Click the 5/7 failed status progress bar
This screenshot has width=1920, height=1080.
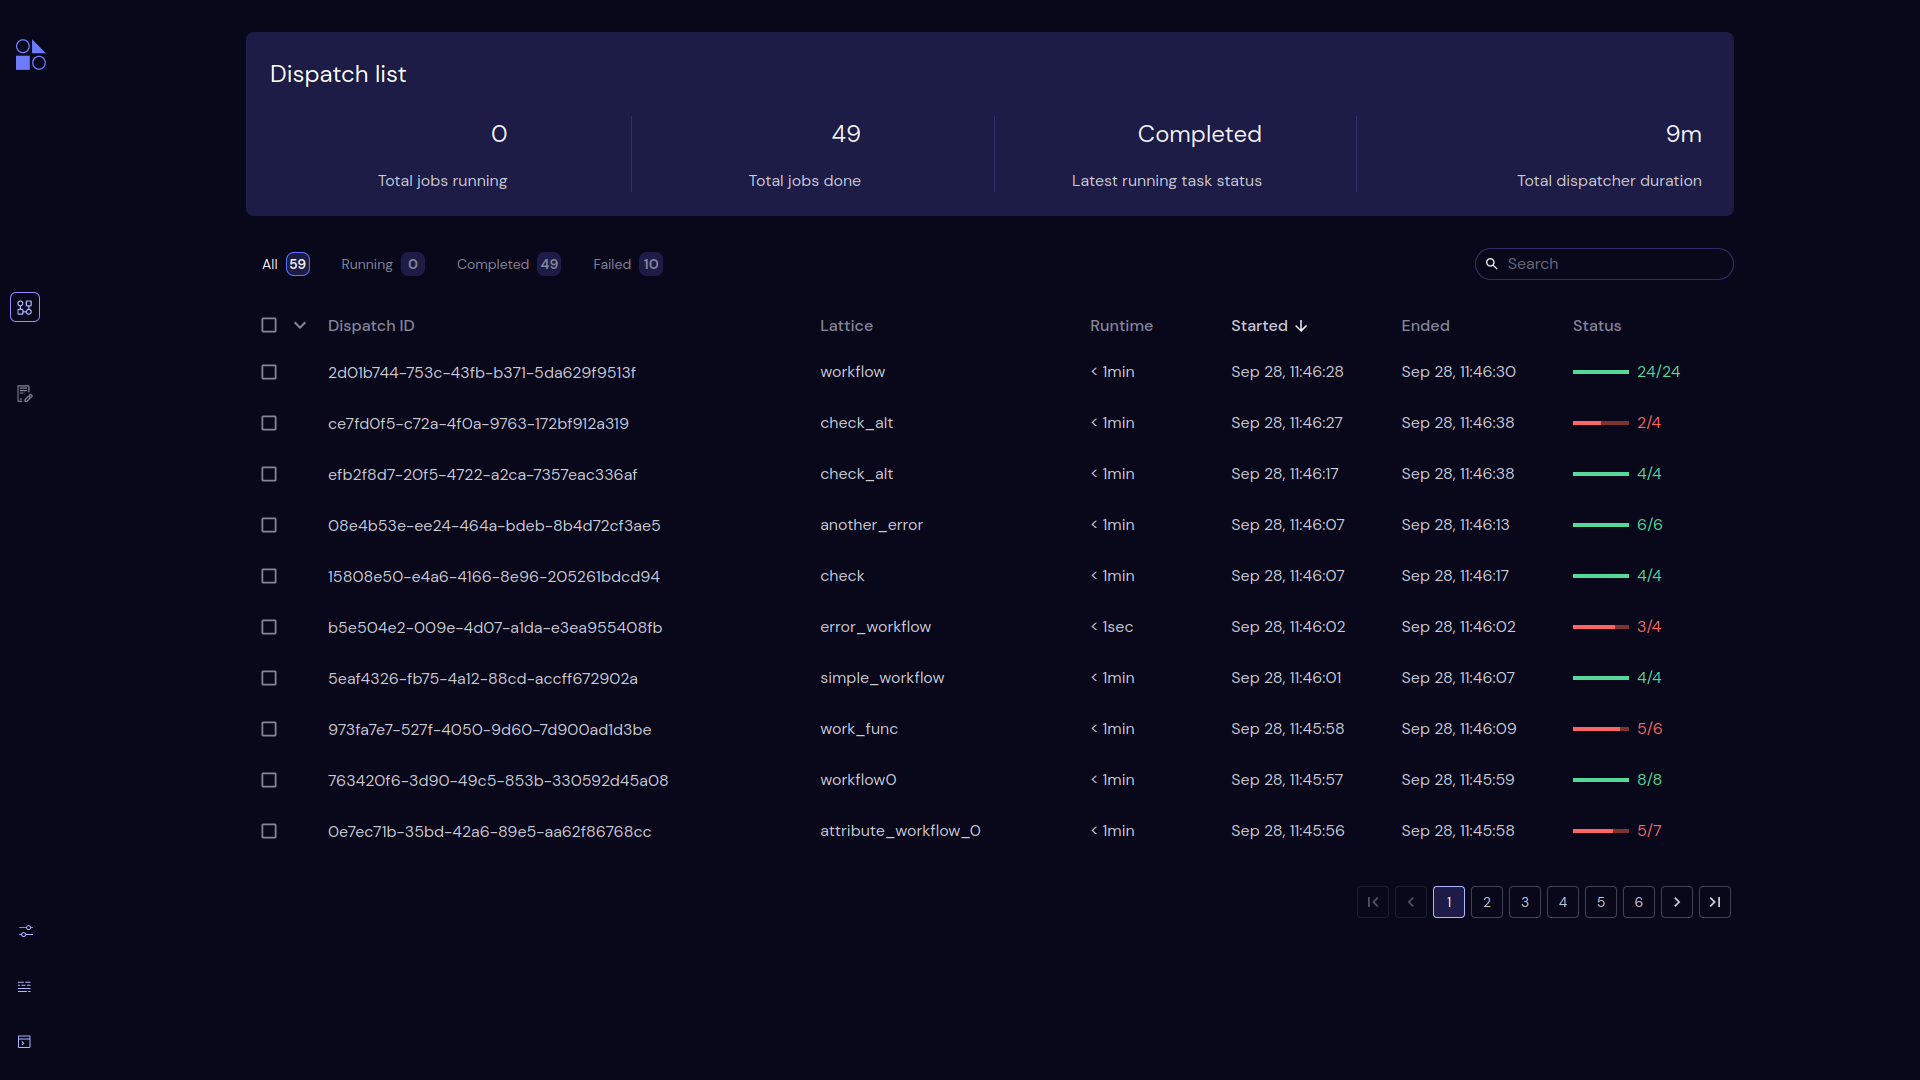(1601, 831)
